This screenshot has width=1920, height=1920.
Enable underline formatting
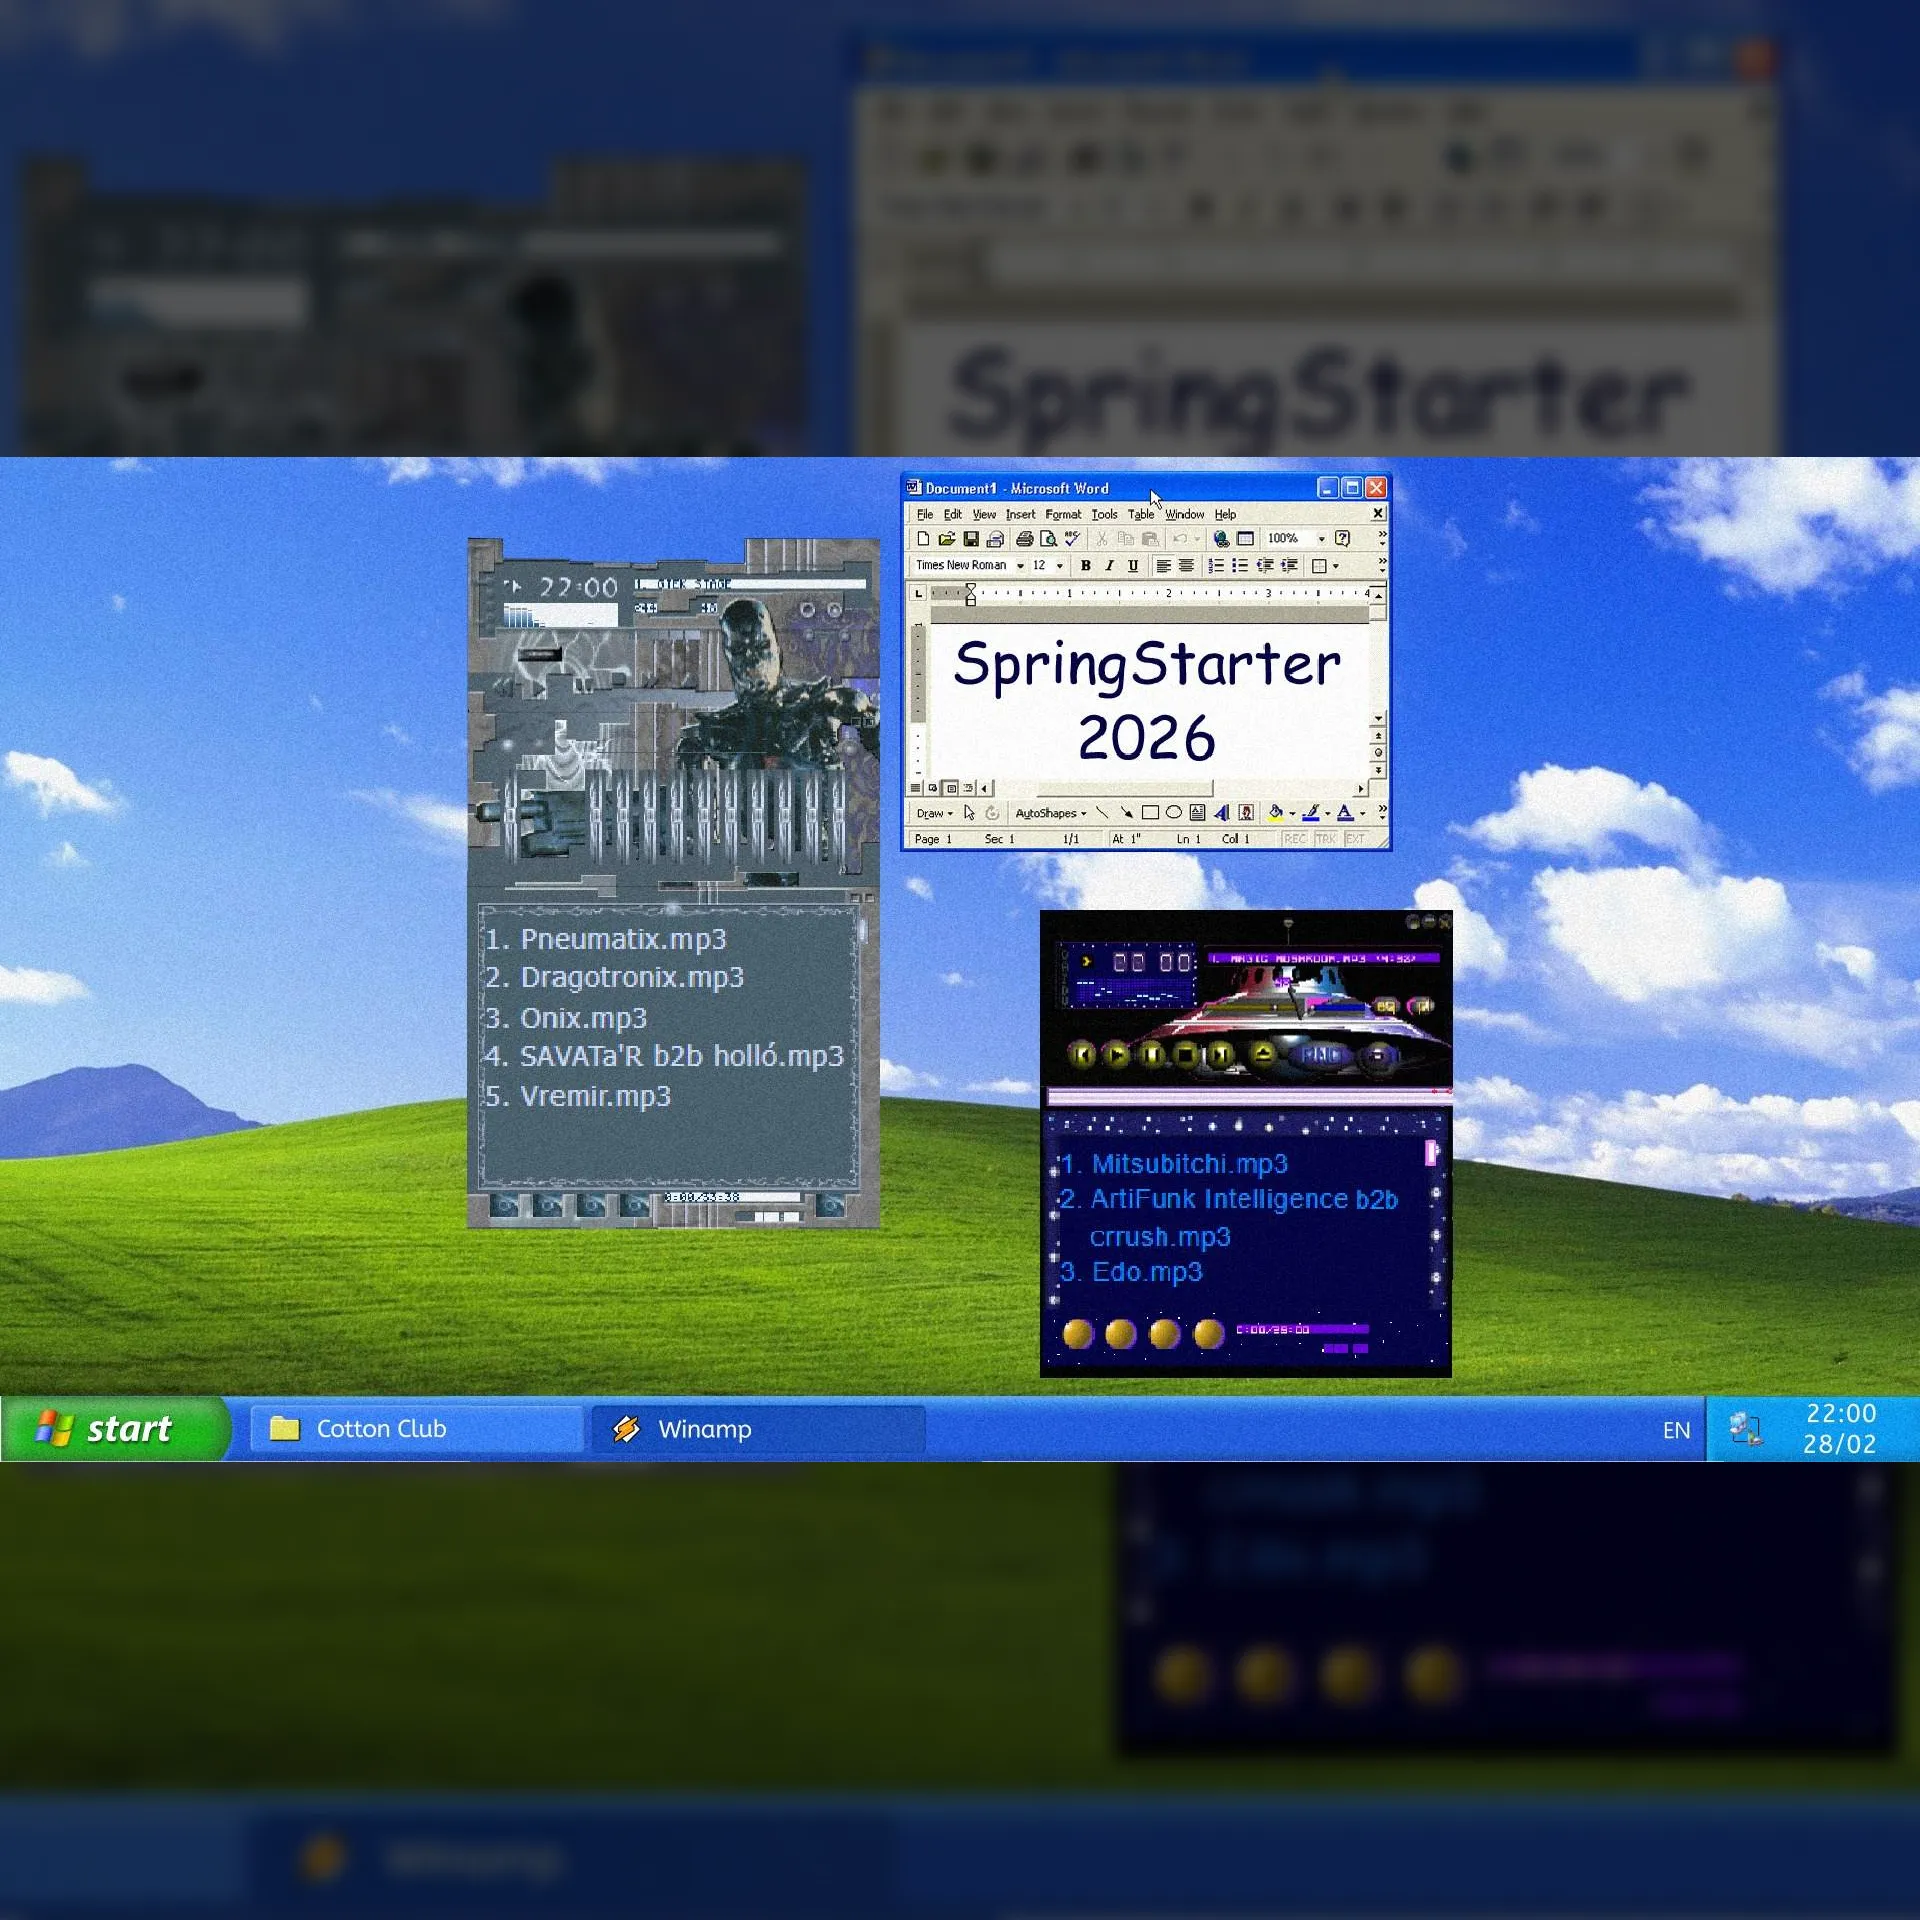click(x=1133, y=565)
